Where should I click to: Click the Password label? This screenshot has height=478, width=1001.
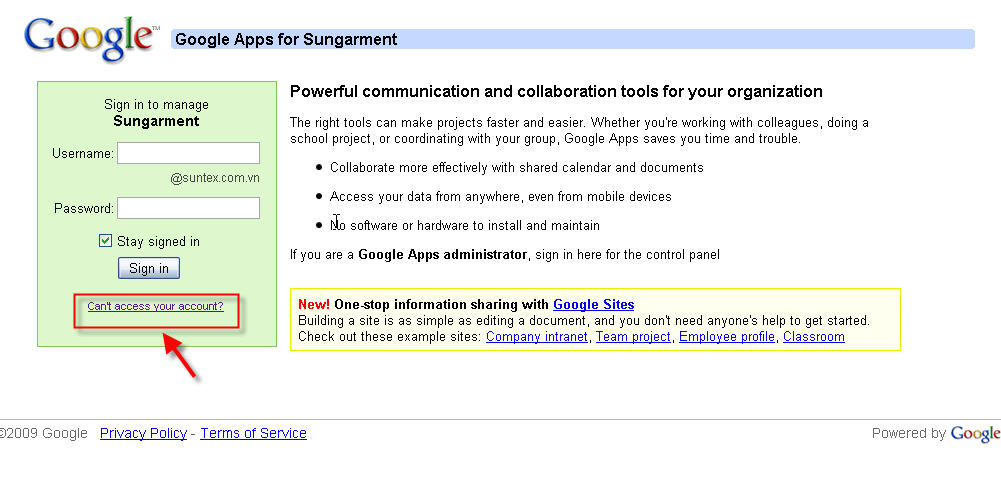[84, 209]
